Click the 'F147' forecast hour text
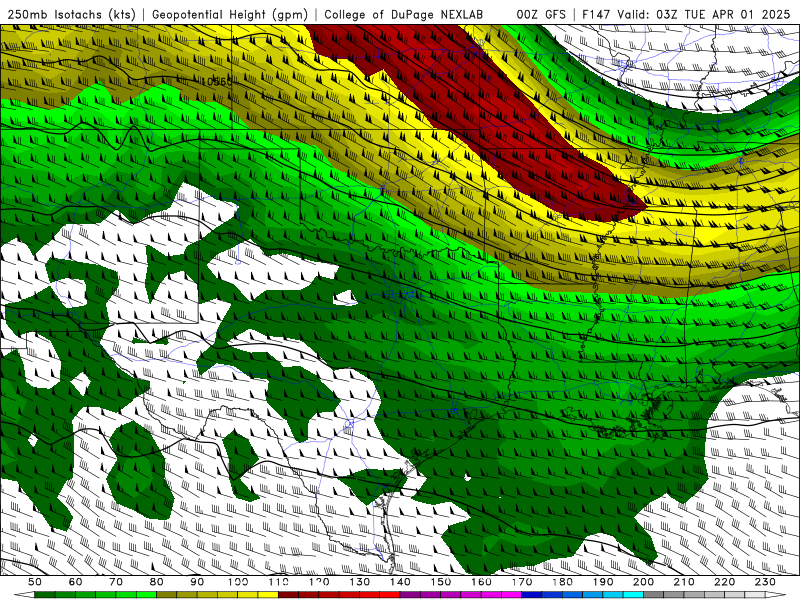This screenshot has width=800, height=600. coord(596,14)
